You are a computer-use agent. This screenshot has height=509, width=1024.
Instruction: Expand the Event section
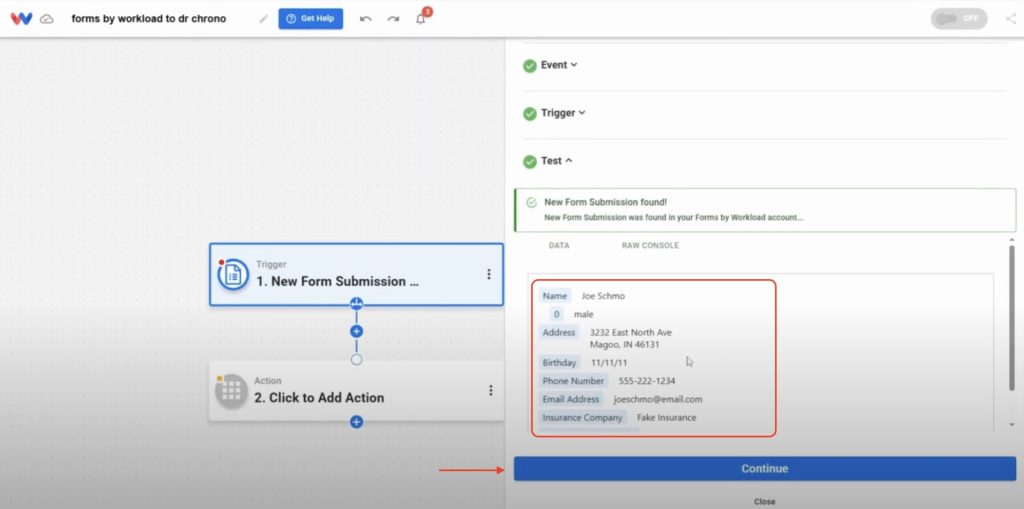(x=559, y=65)
